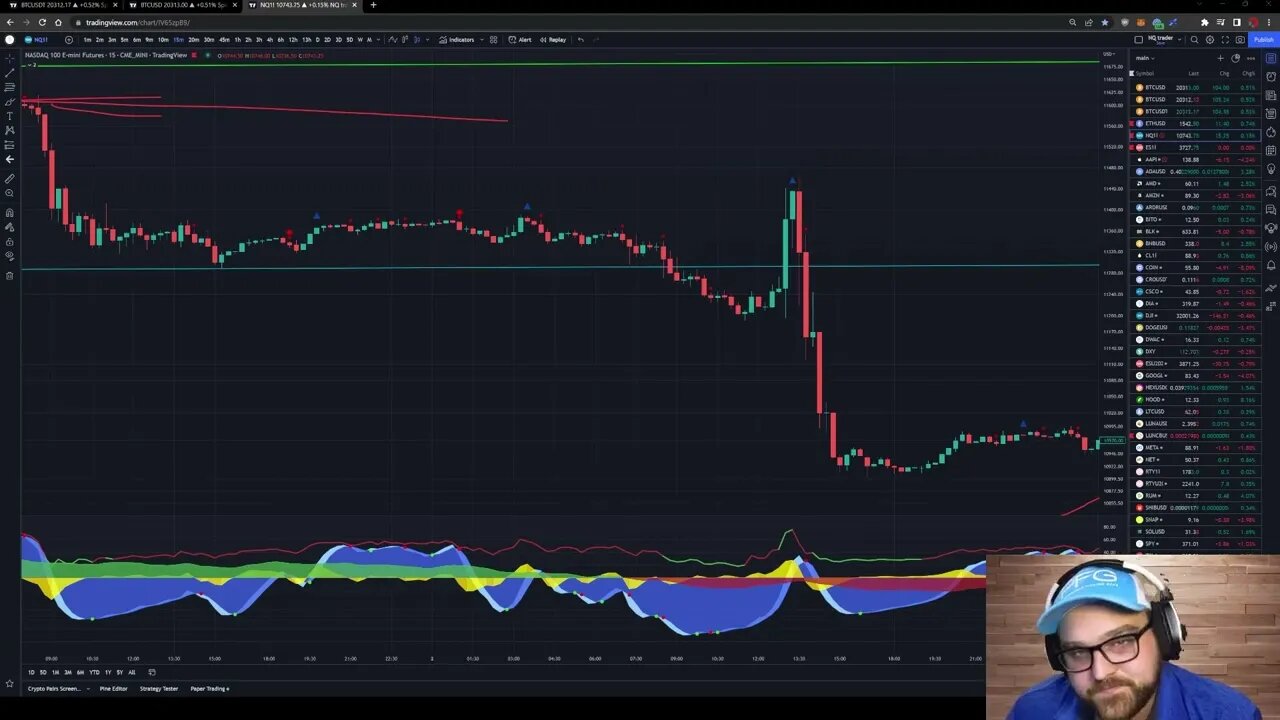Viewport: 1280px width, 720px height.
Task: Create an Alert from top toolbar
Action: (520, 40)
